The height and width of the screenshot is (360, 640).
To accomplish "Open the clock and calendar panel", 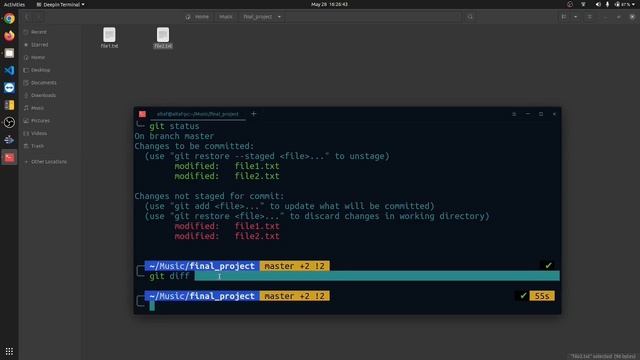I will click(x=329, y=4).
